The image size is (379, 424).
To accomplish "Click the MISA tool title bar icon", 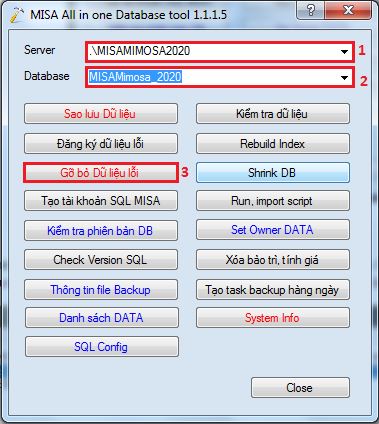I will 17,14.
